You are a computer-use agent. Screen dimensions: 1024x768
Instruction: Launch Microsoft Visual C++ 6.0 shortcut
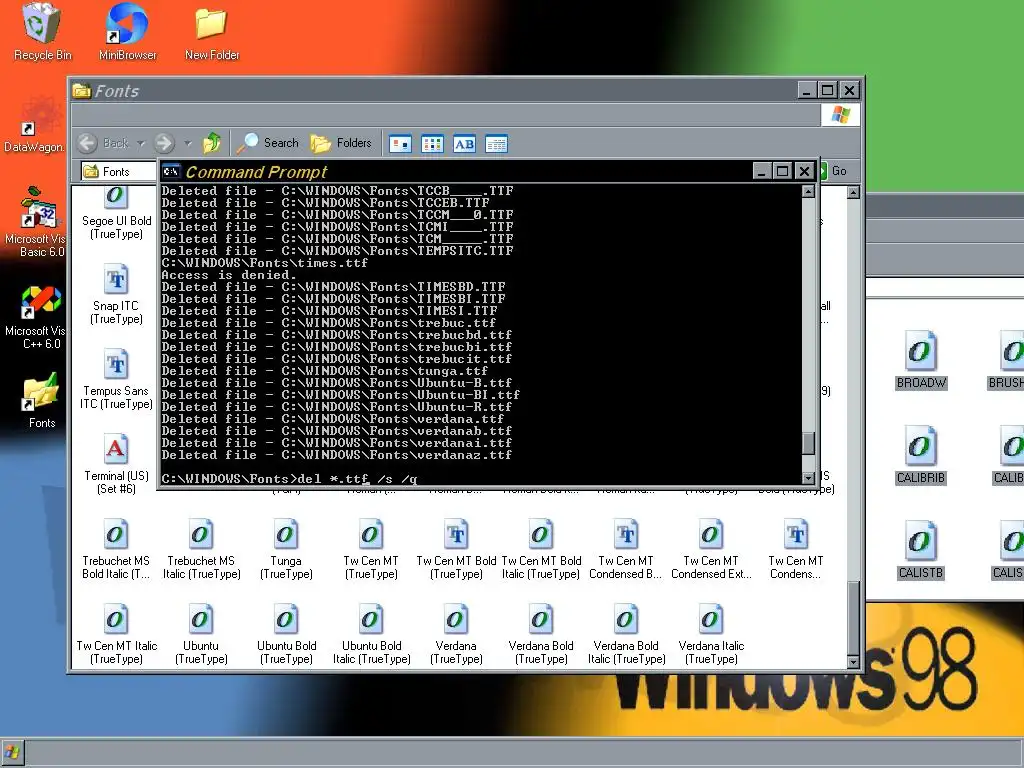pyautogui.click(x=35, y=317)
